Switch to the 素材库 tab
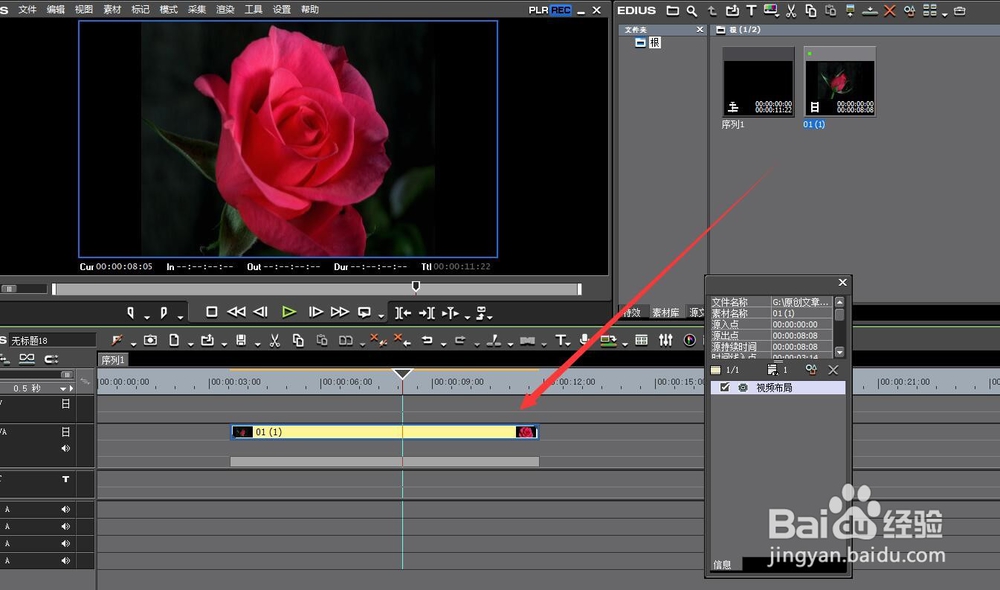 pos(665,313)
